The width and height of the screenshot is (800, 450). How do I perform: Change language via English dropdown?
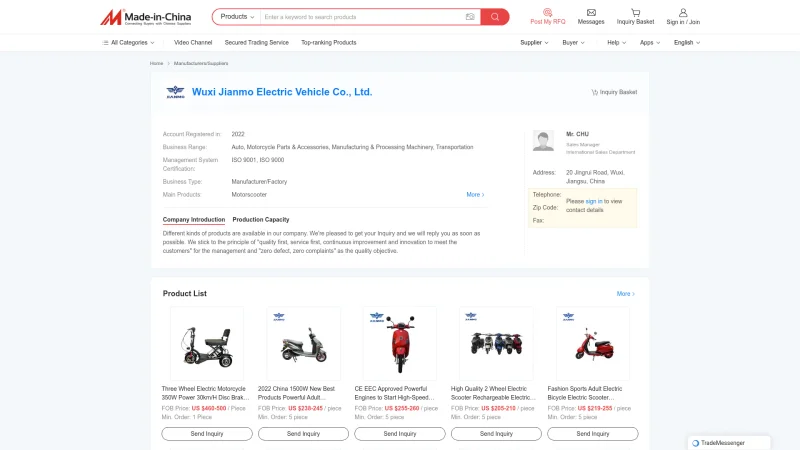tap(687, 43)
